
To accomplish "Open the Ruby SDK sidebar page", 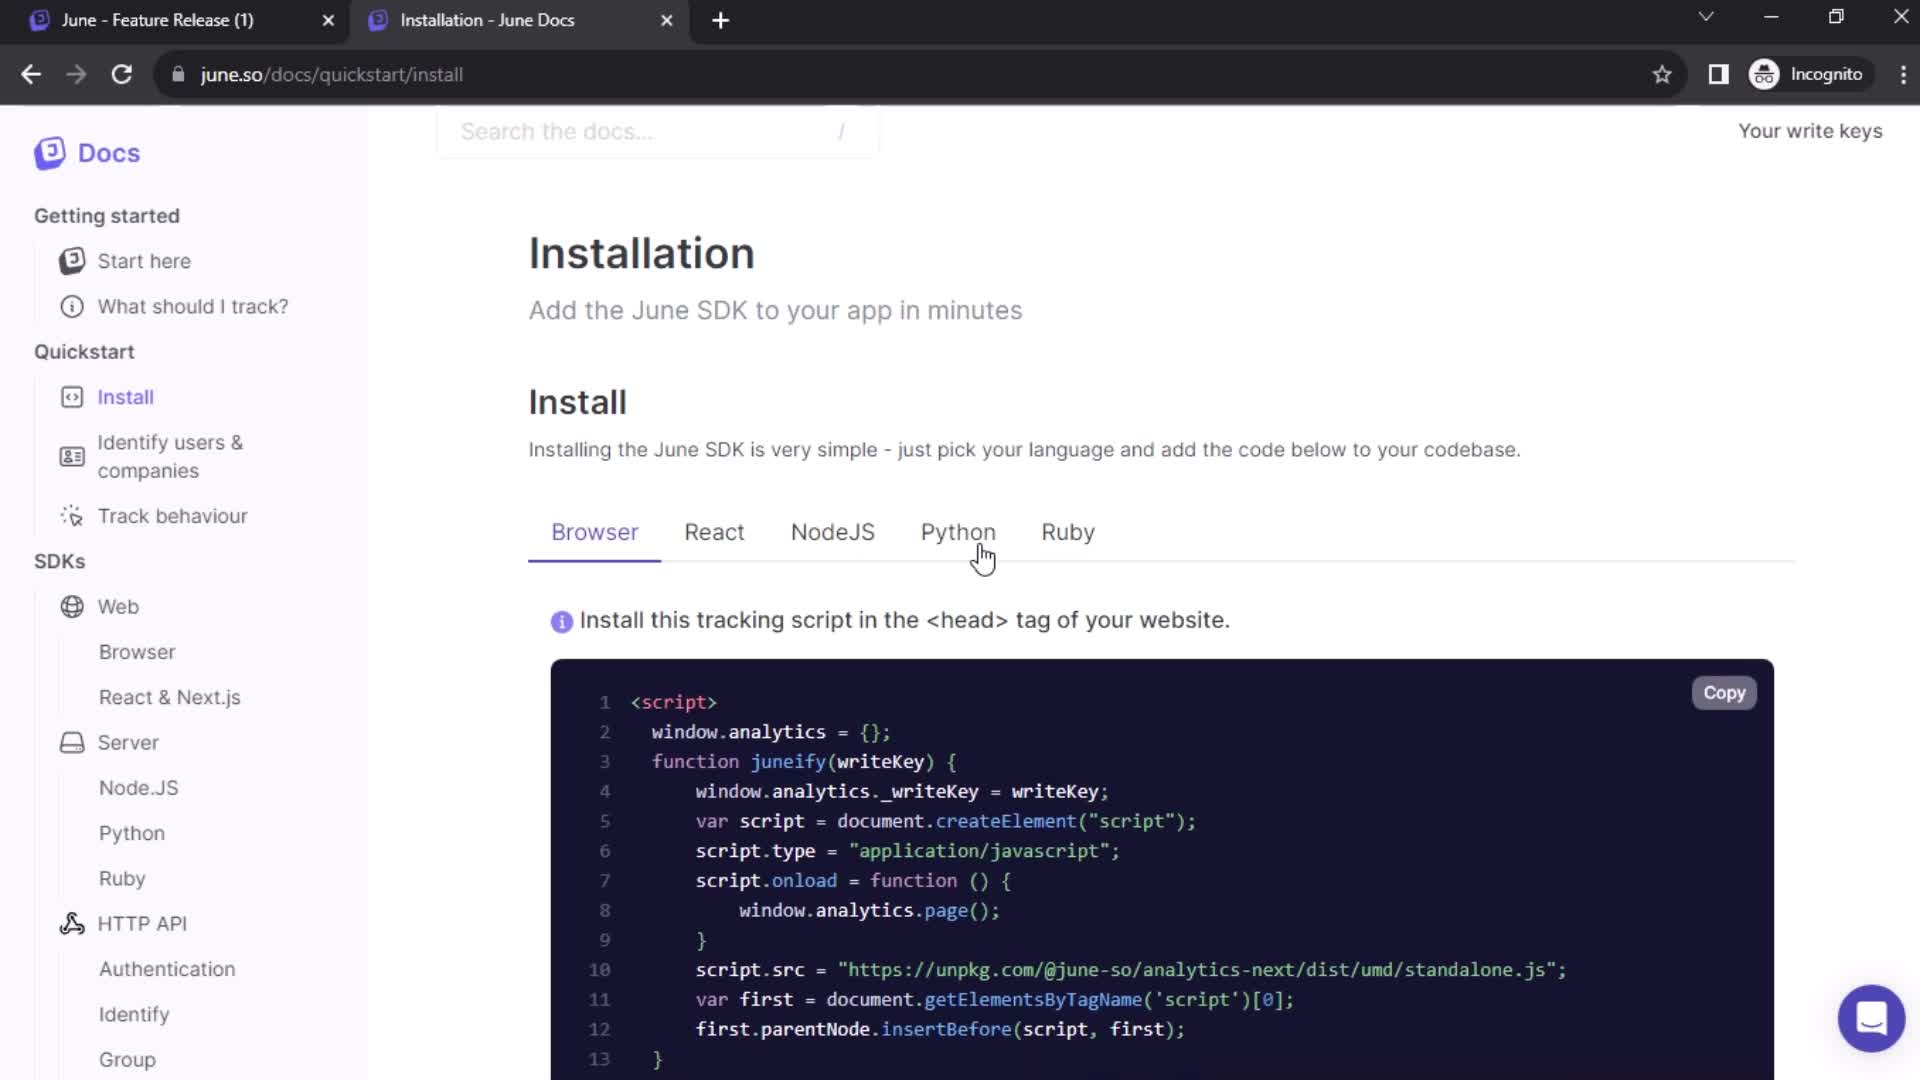I will point(122,878).
